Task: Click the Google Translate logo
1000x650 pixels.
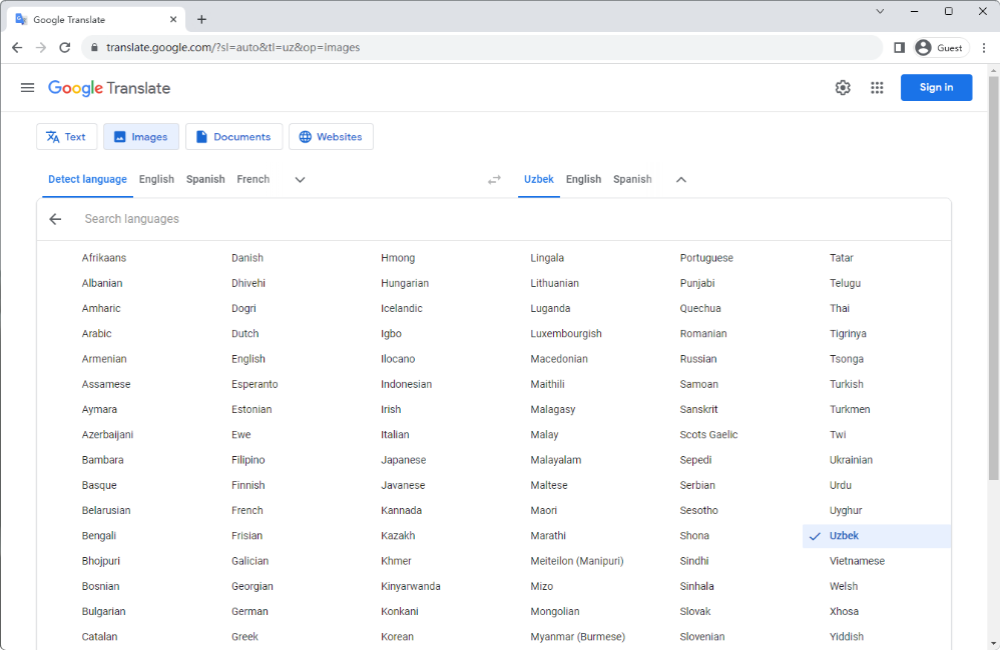Action: (x=109, y=88)
